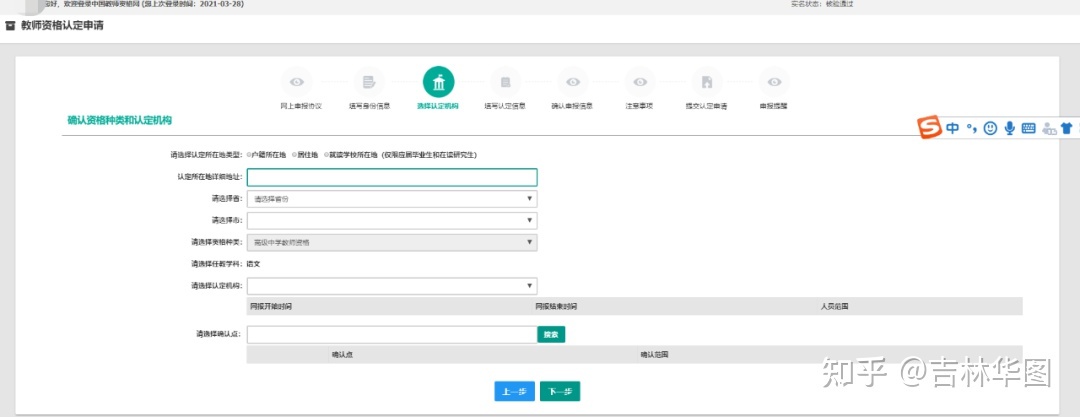Click the green 选择认定机构 building icon
The image size is (1080, 417).
point(438,82)
